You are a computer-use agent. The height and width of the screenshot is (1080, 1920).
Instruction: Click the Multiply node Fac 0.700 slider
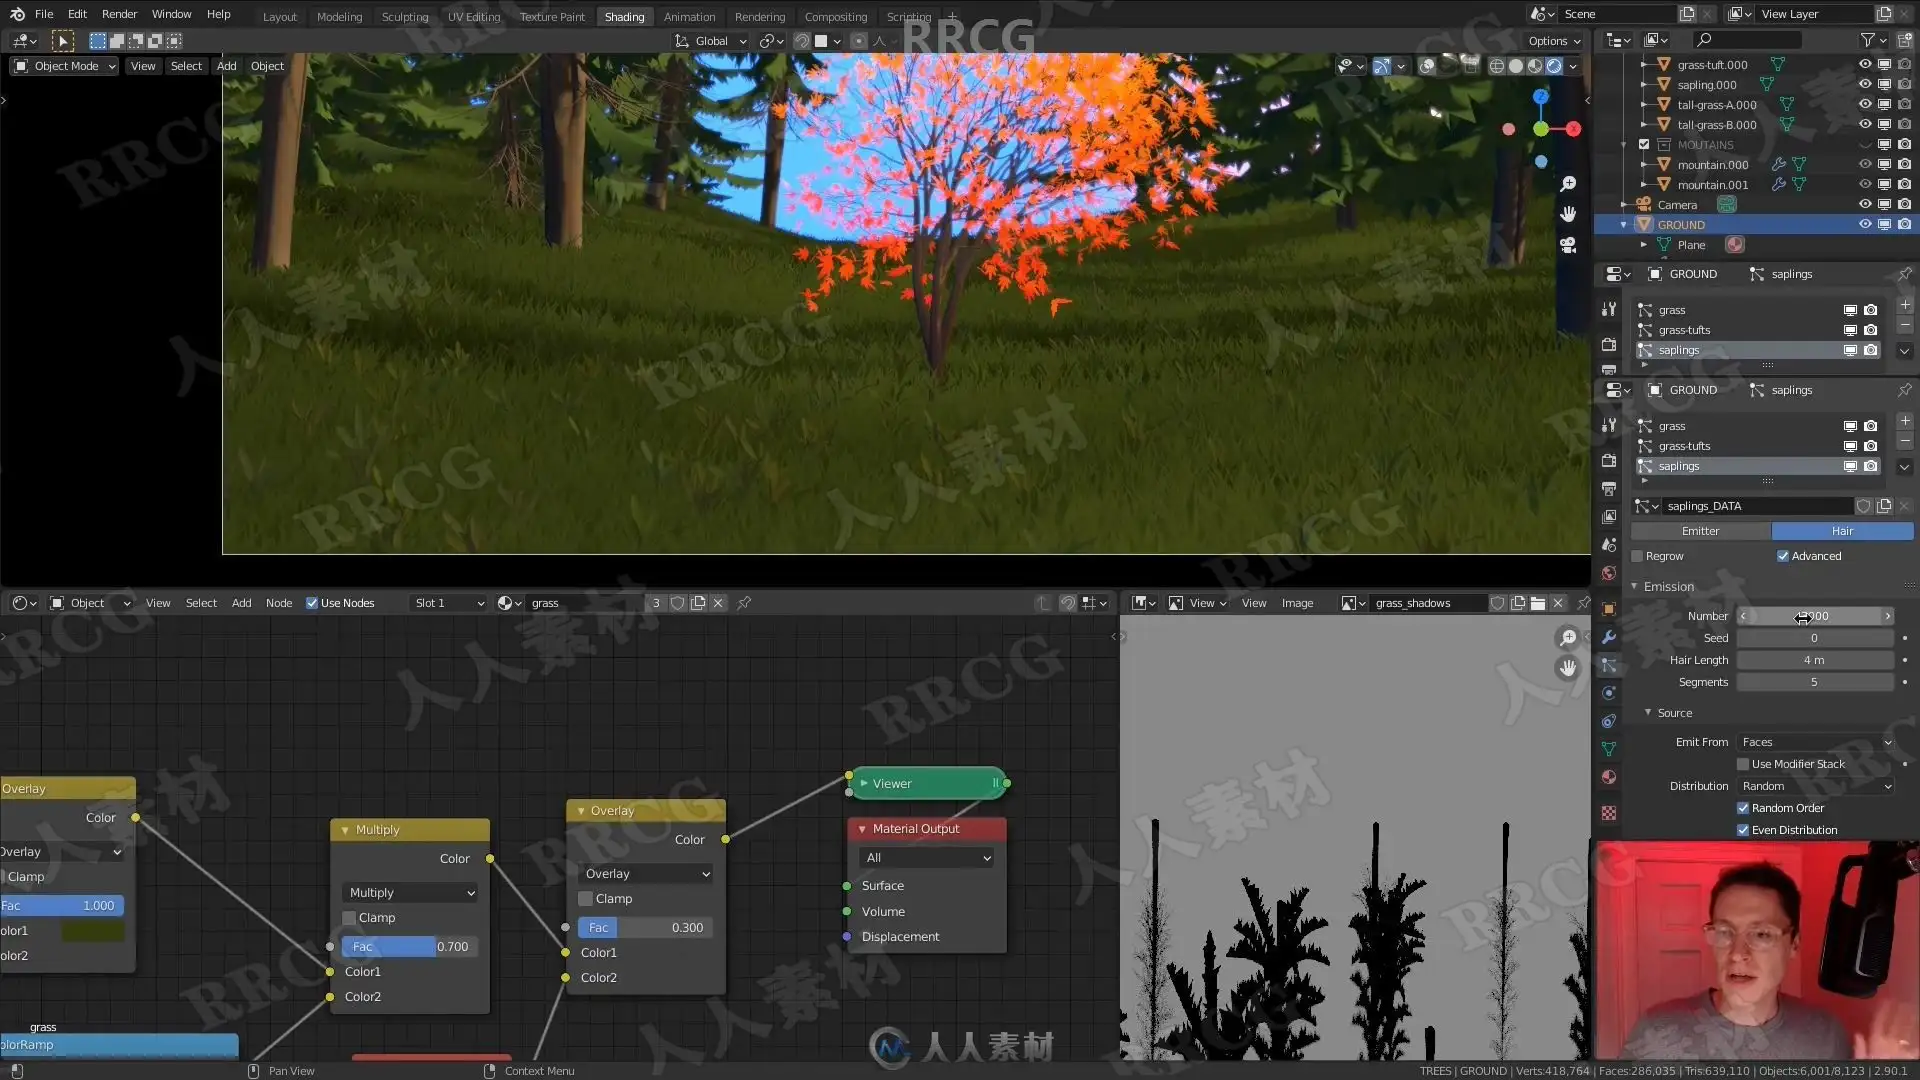(x=408, y=947)
